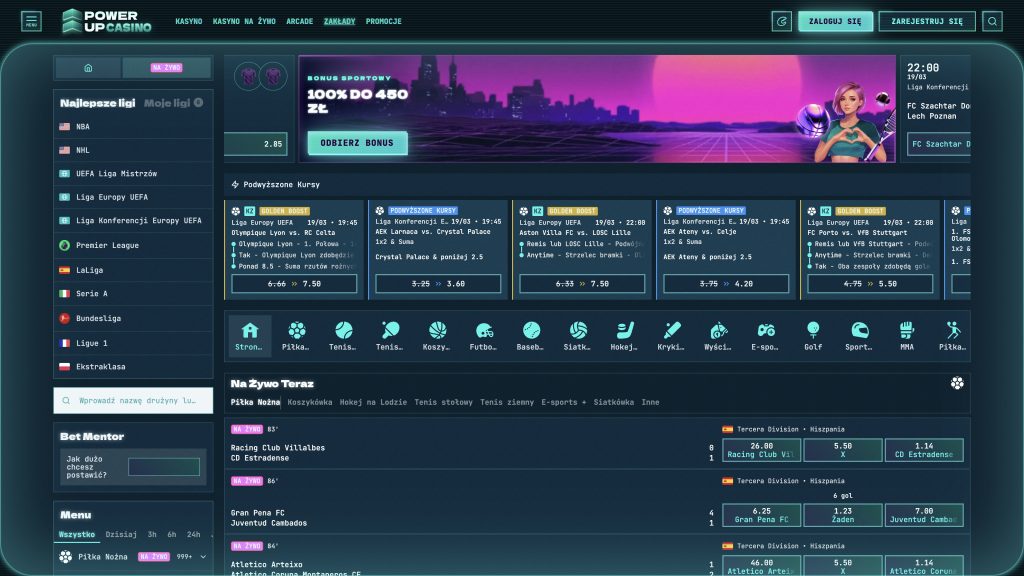Click the lightning icon by Podwyższone Kursy
The height and width of the screenshot is (576, 1024).
[x=235, y=185]
